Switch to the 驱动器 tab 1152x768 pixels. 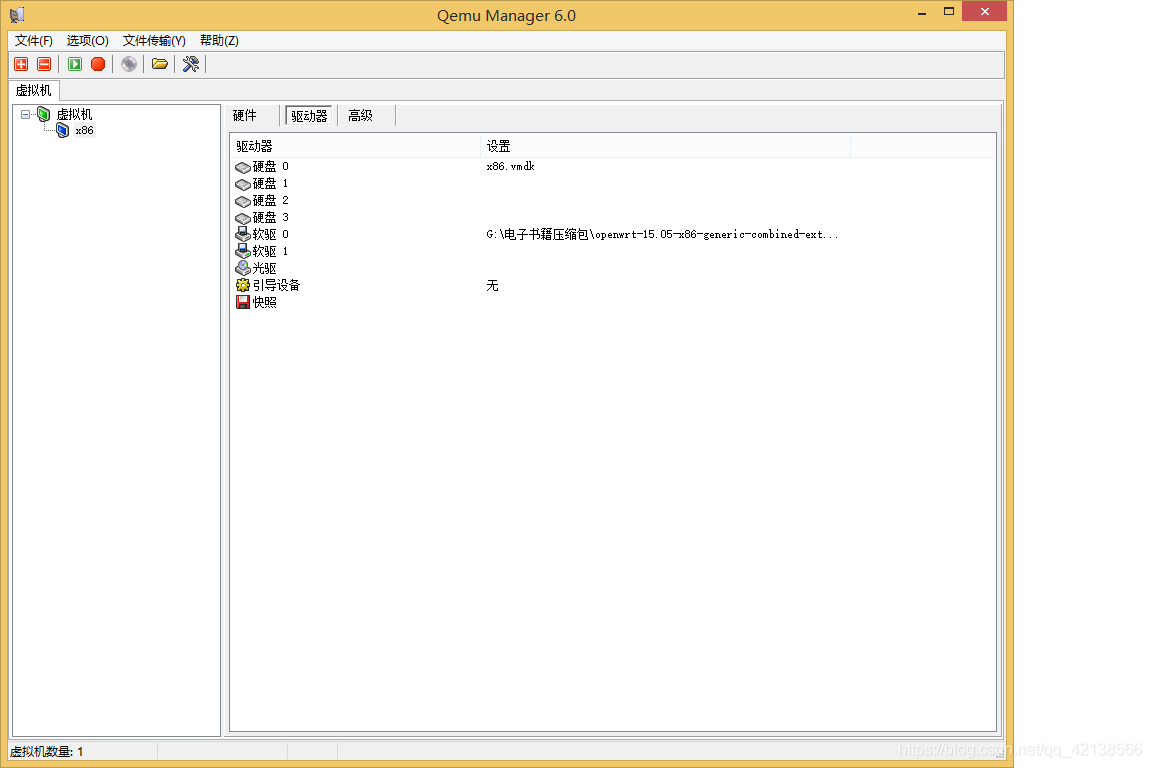(x=309, y=116)
